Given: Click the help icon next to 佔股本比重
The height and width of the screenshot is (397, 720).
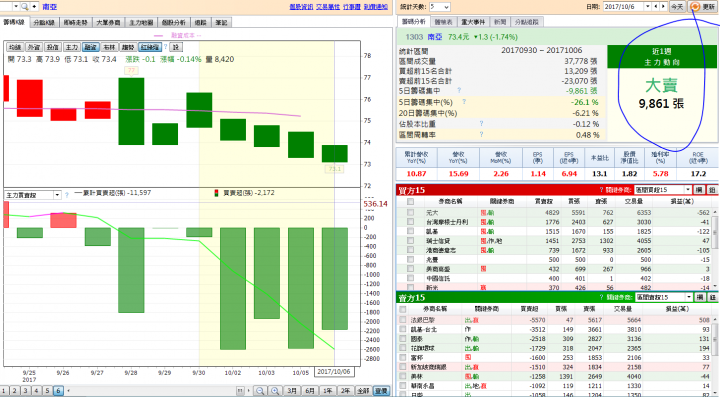Looking at the screenshot, I should point(481,123).
